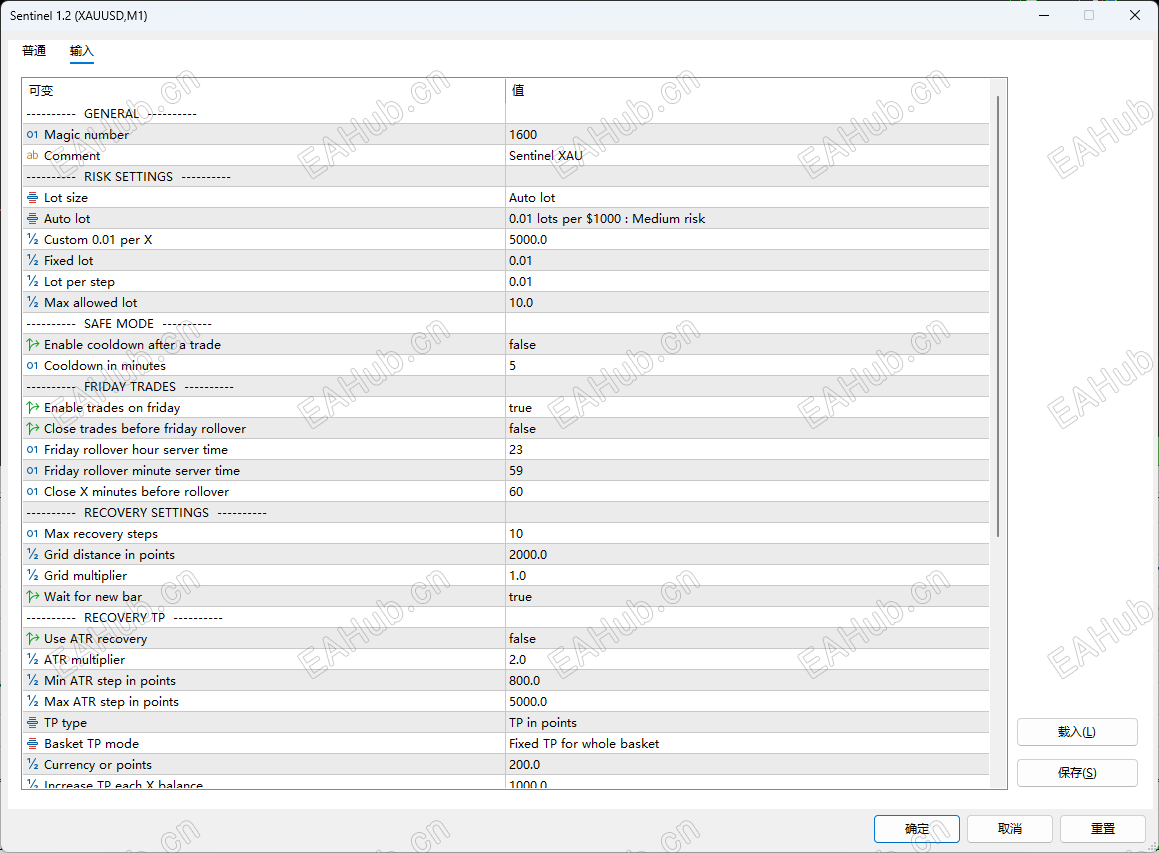Viewport: 1159px width, 853px height.
Task: Click the bool icon beside Close trades before friday rollover
Action: 33,429
